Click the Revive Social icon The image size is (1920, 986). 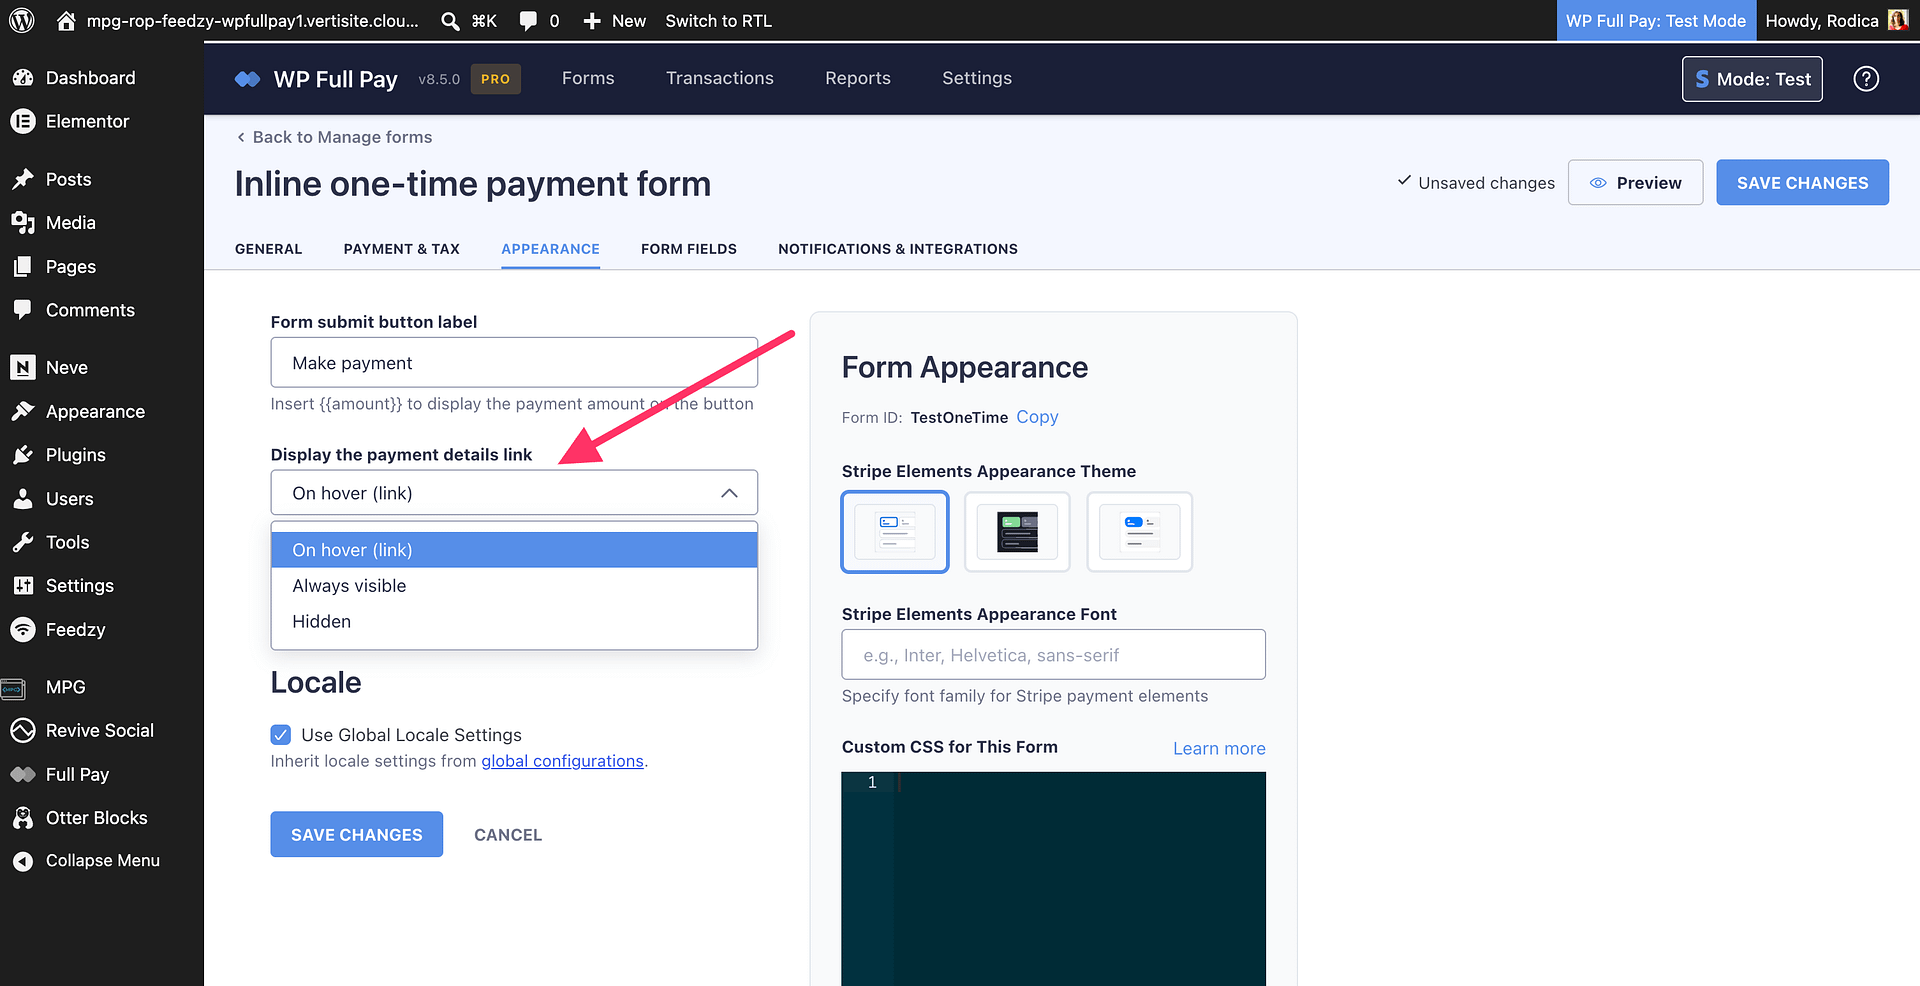coord(23,730)
